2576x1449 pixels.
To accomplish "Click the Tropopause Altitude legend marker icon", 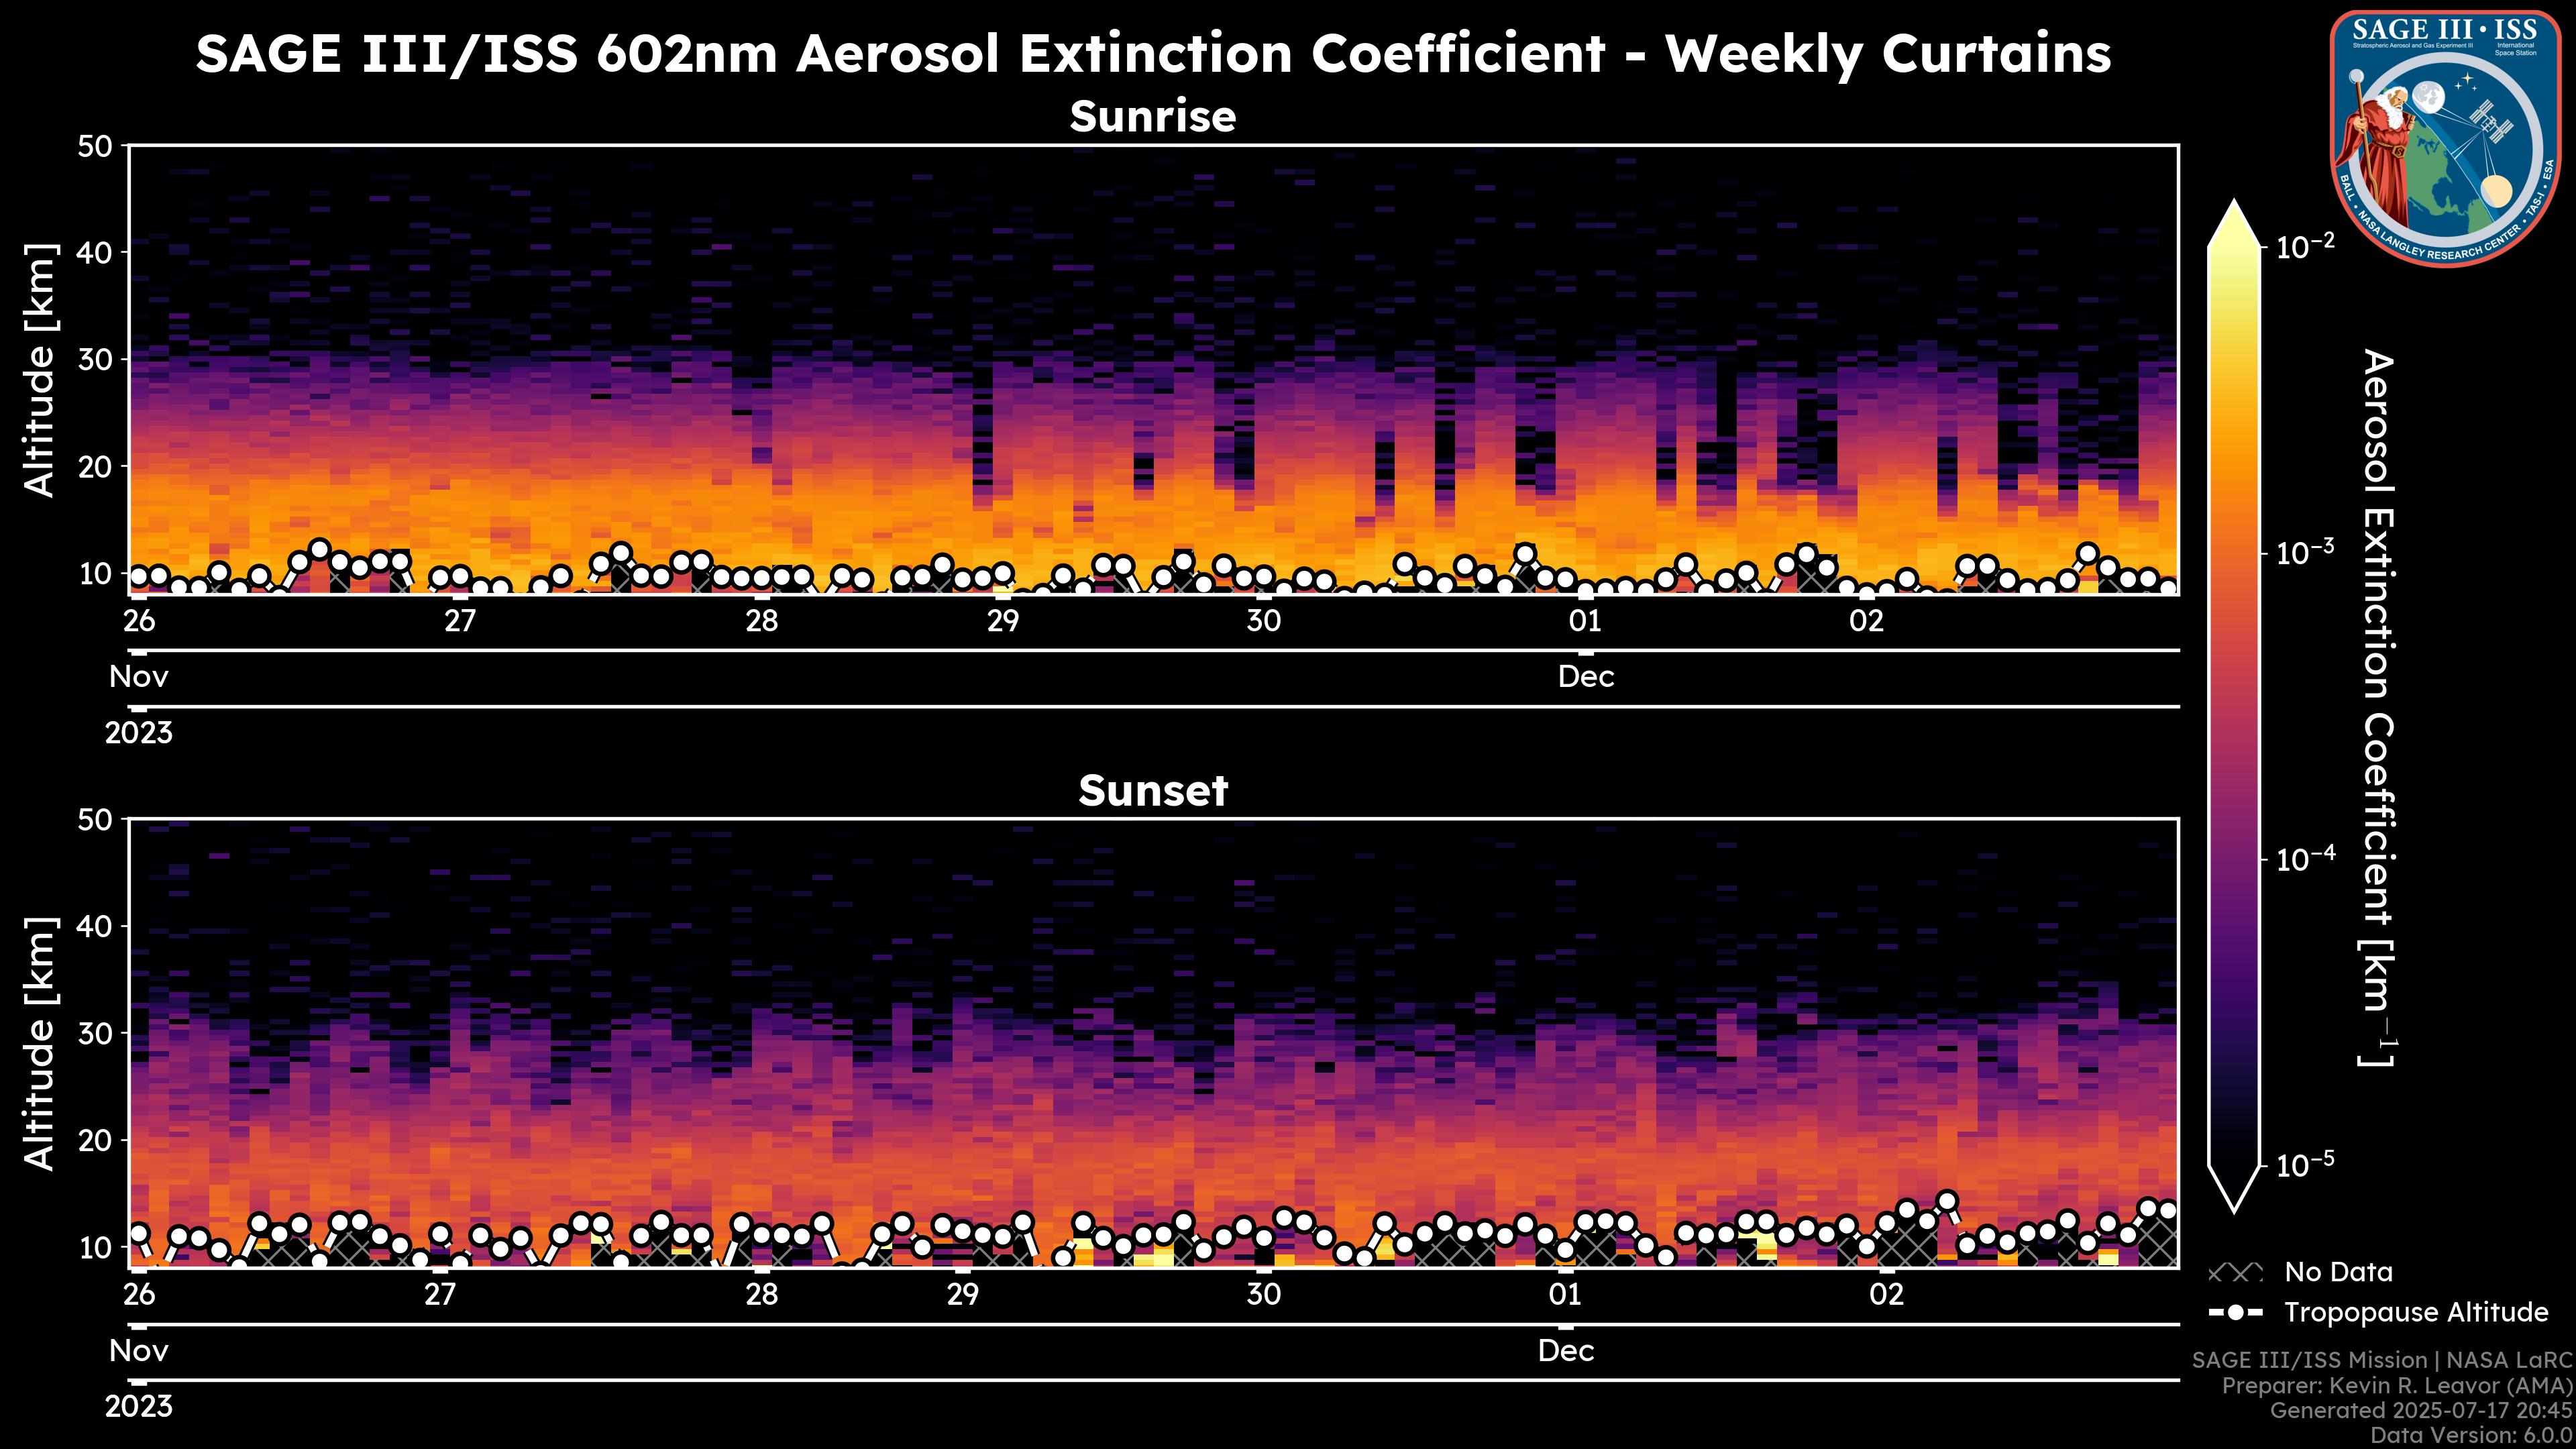I will (2235, 1312).
